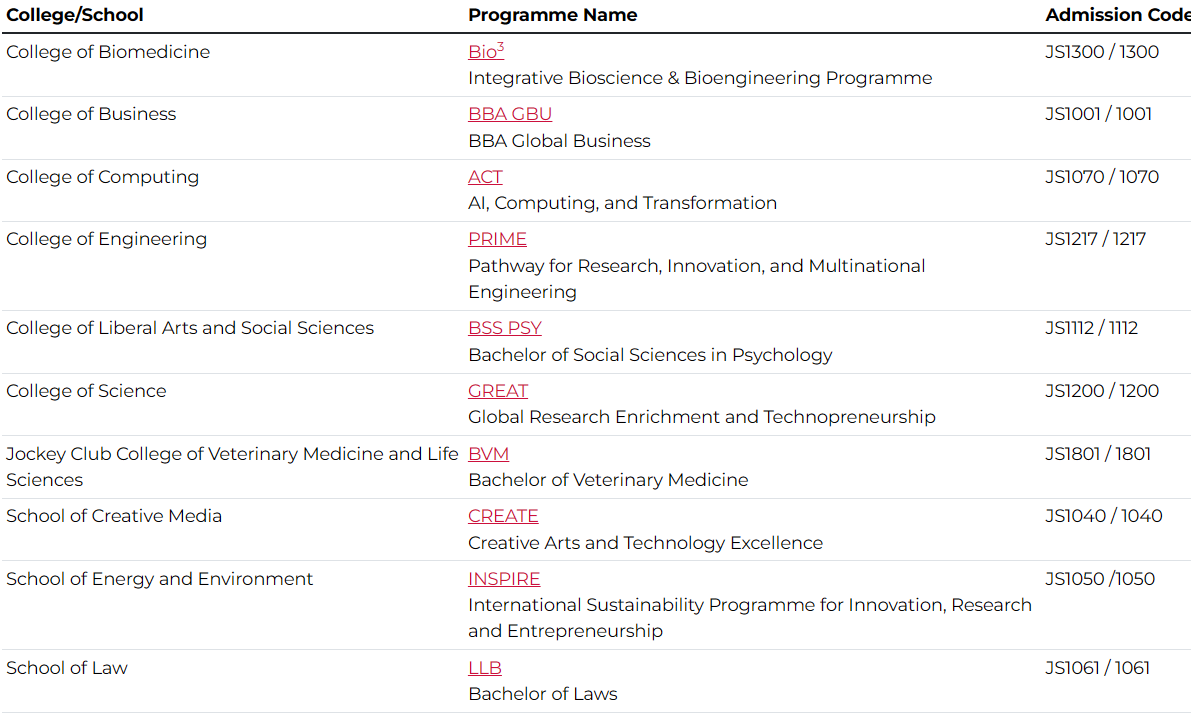Click admission code JS1801 / 1801
This screenshot has width=1191, height=718.
1098,454
